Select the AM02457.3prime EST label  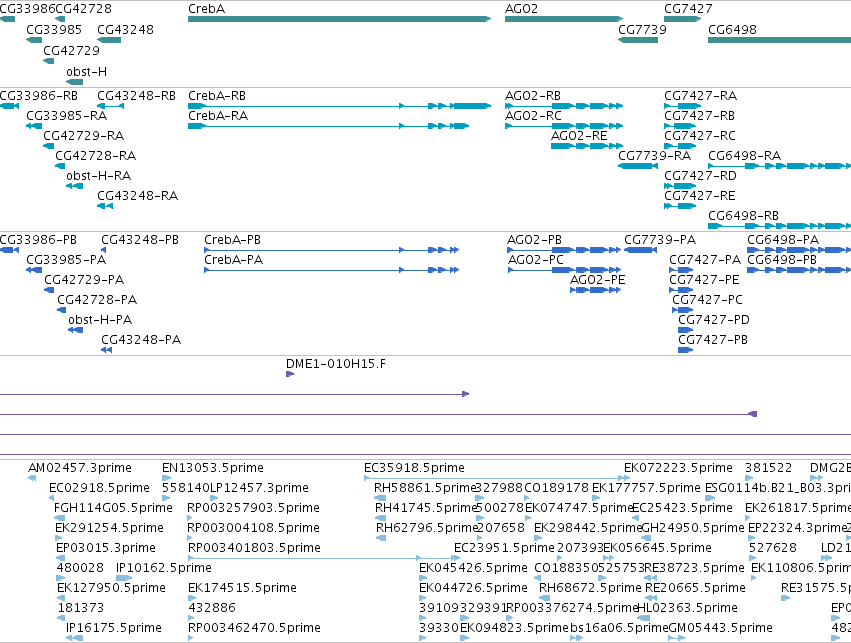click(x=80, y=468)
